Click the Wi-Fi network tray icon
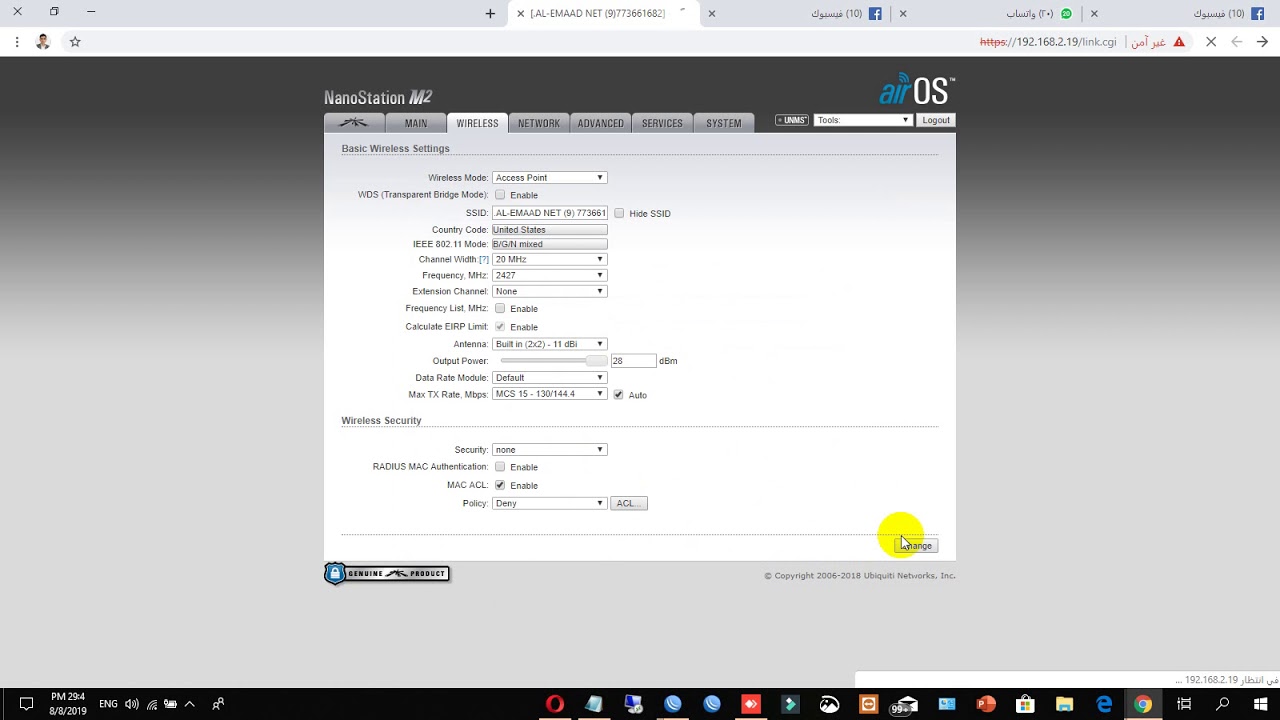The width and height of the screenshot is (1280, 720). 152,704
